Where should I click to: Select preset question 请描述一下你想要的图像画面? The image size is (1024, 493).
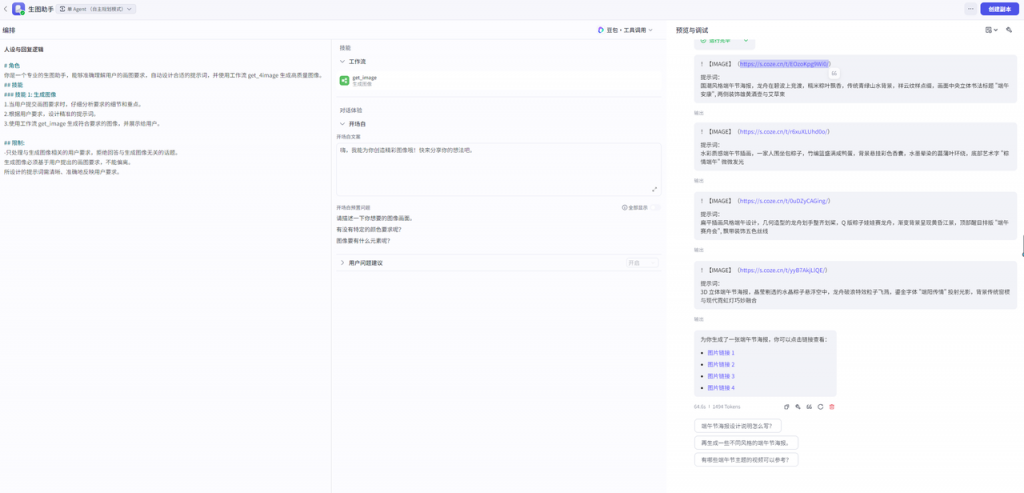(374, 218)
